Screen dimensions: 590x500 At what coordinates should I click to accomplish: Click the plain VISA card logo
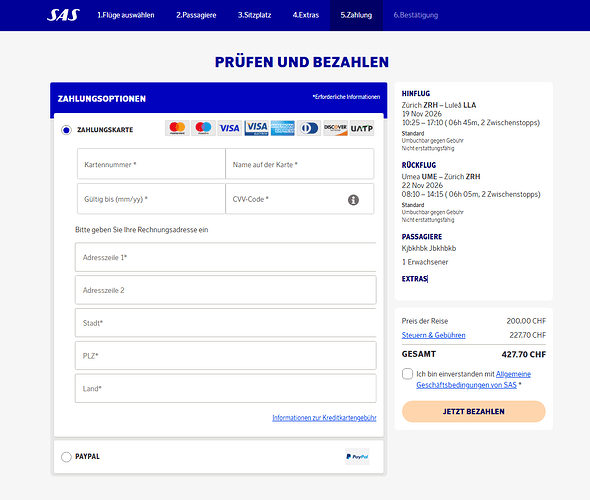tap(230, 128)
